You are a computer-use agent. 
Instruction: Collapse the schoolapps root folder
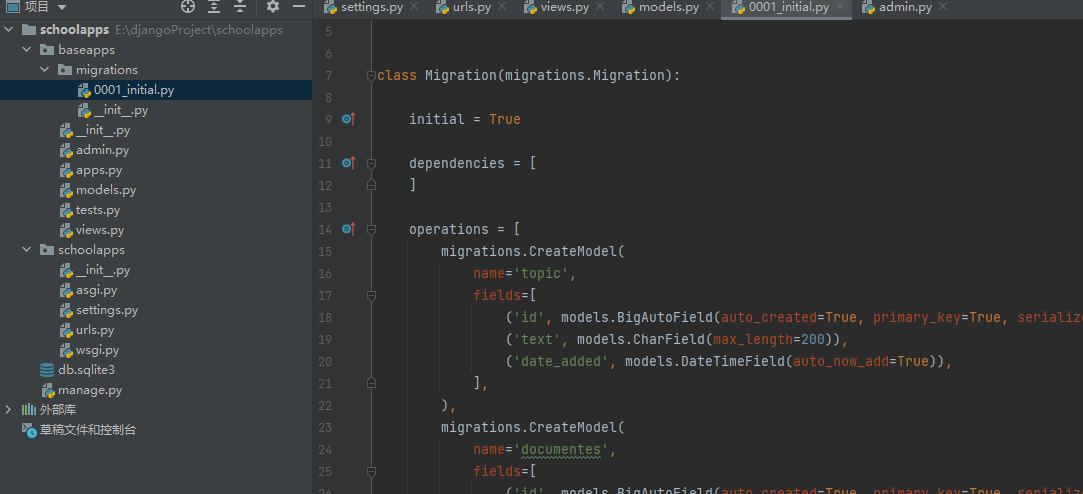[10, 30]
